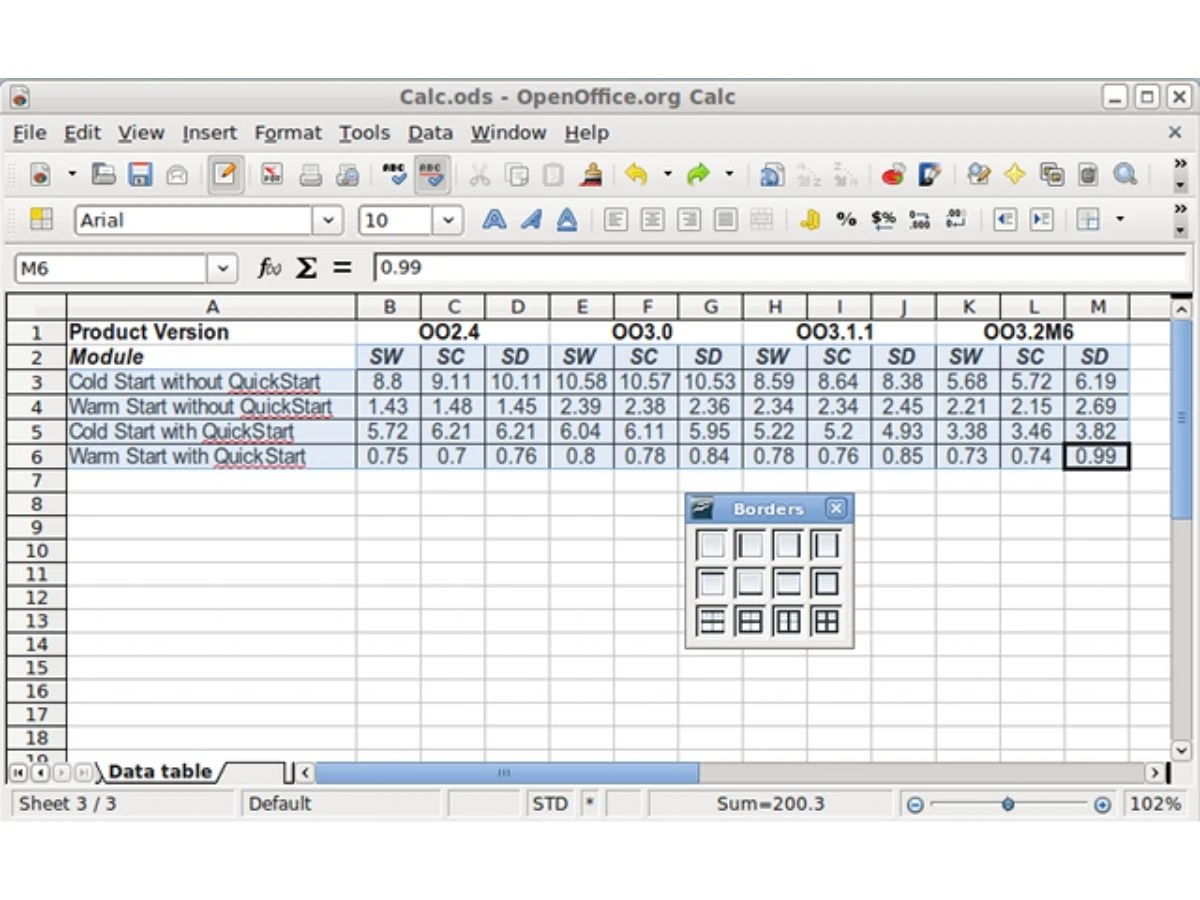Redo the last undone action
Viewport: 1200px width, 900px height.
698,175
